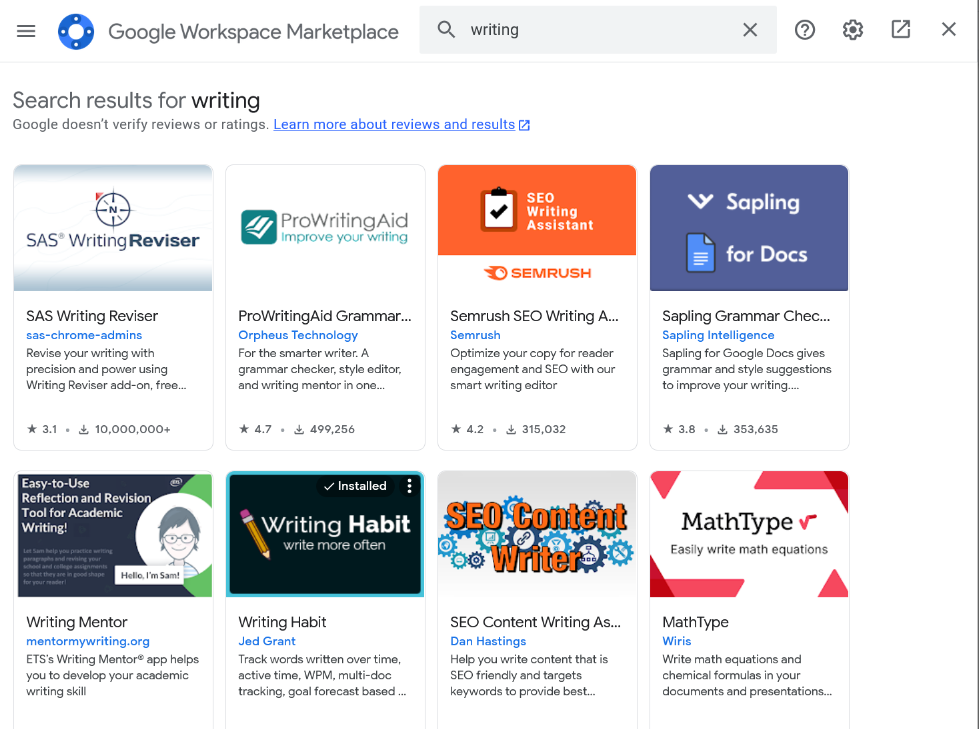
Task: Clear the search field text
Action: tap(750, 29)
